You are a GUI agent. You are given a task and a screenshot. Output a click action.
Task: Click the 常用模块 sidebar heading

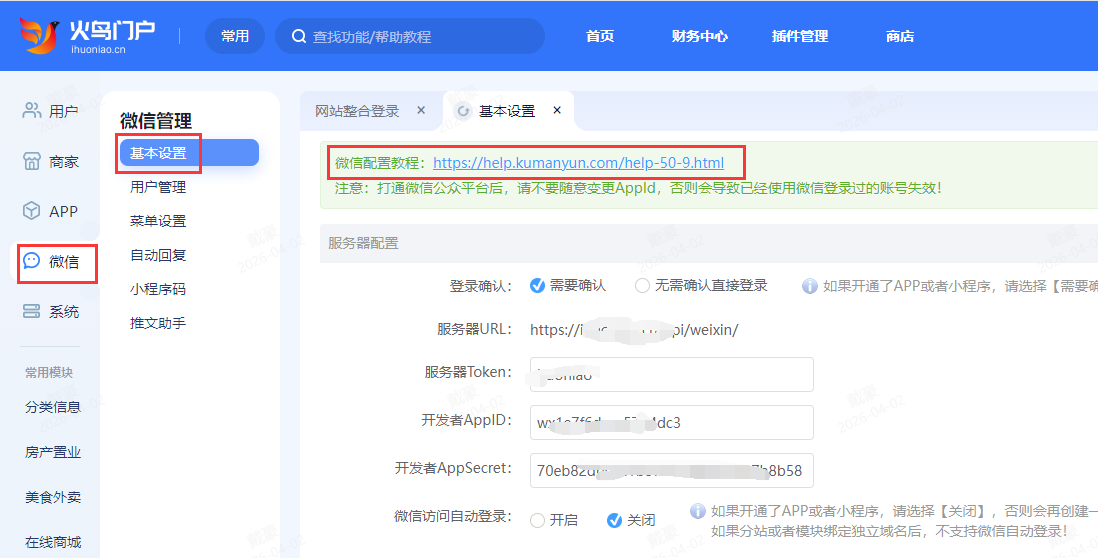point(49,372)
